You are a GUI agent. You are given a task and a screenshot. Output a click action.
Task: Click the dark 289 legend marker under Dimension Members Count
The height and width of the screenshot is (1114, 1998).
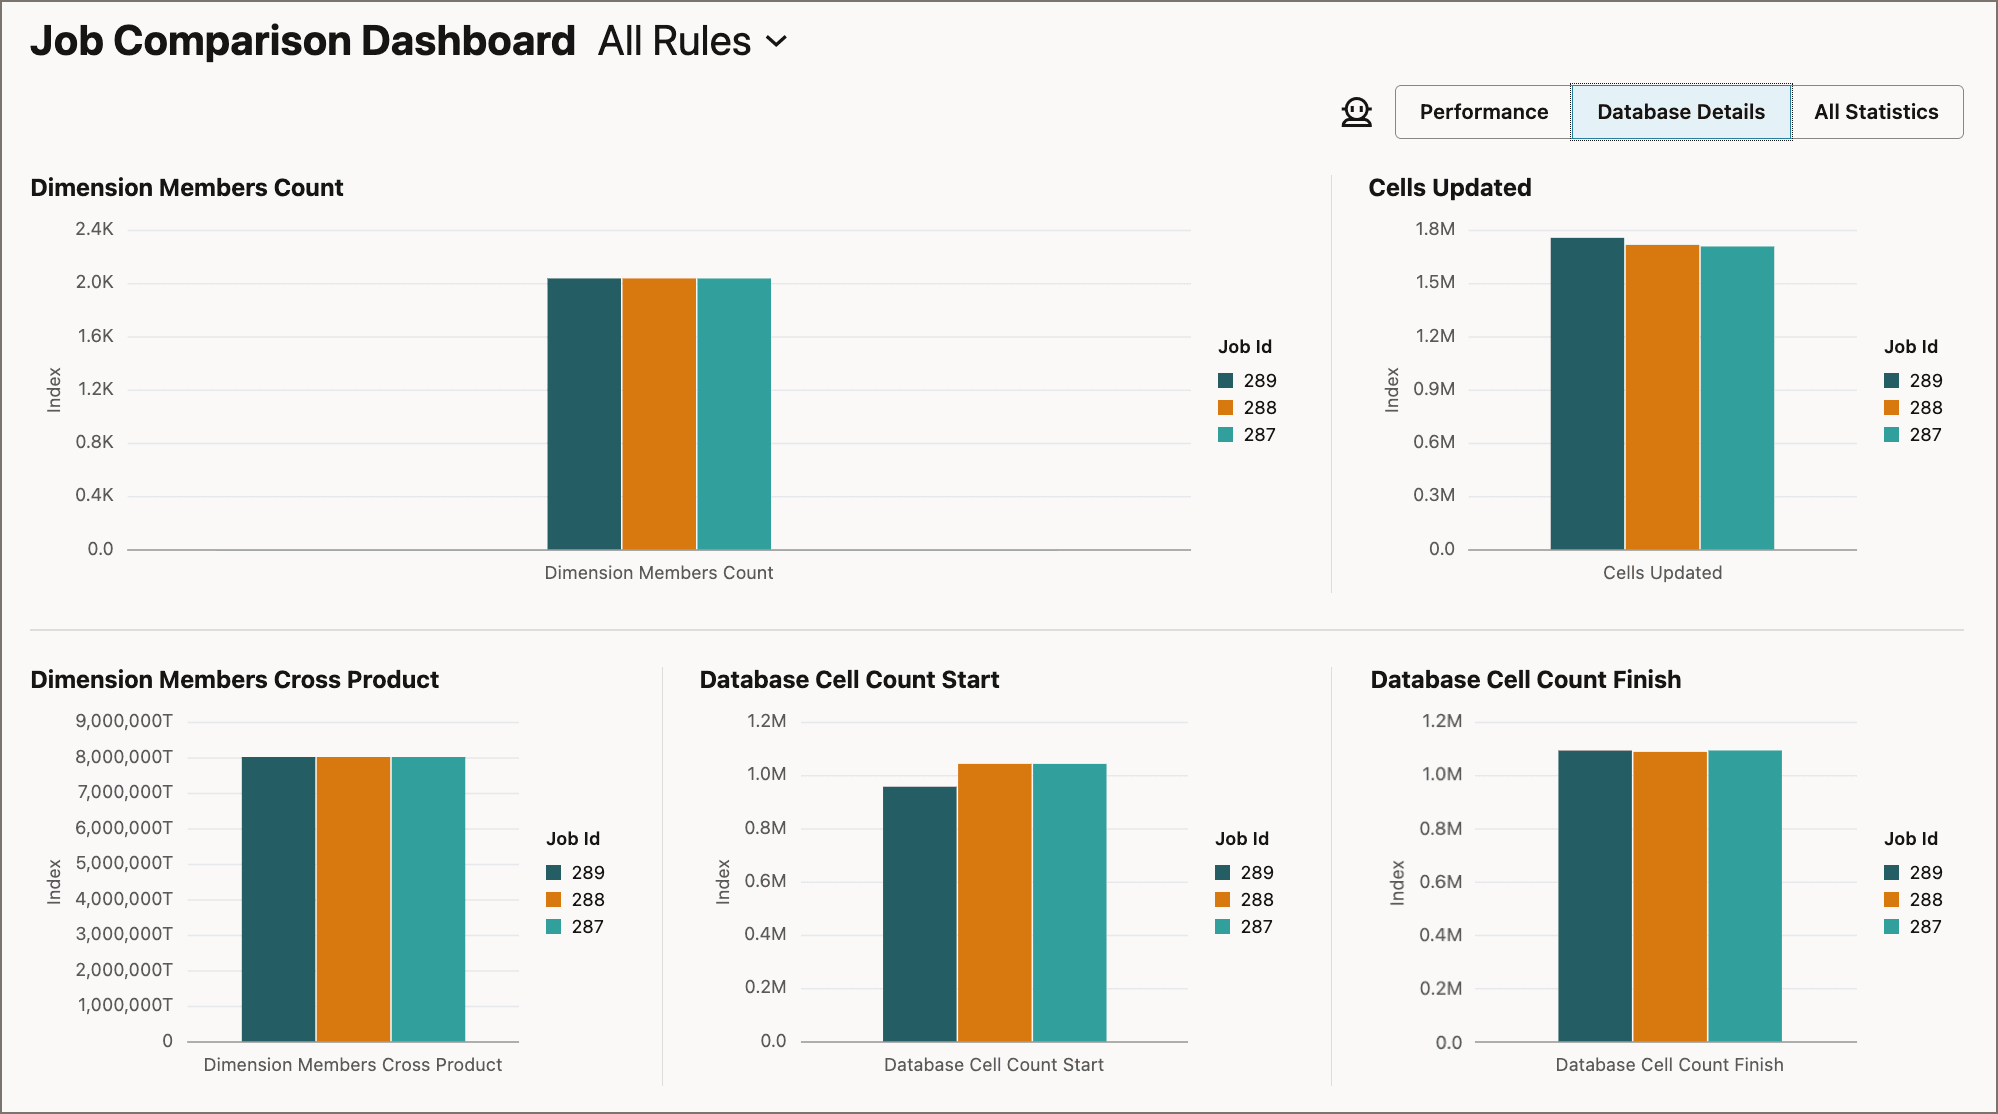(1224, 380)
